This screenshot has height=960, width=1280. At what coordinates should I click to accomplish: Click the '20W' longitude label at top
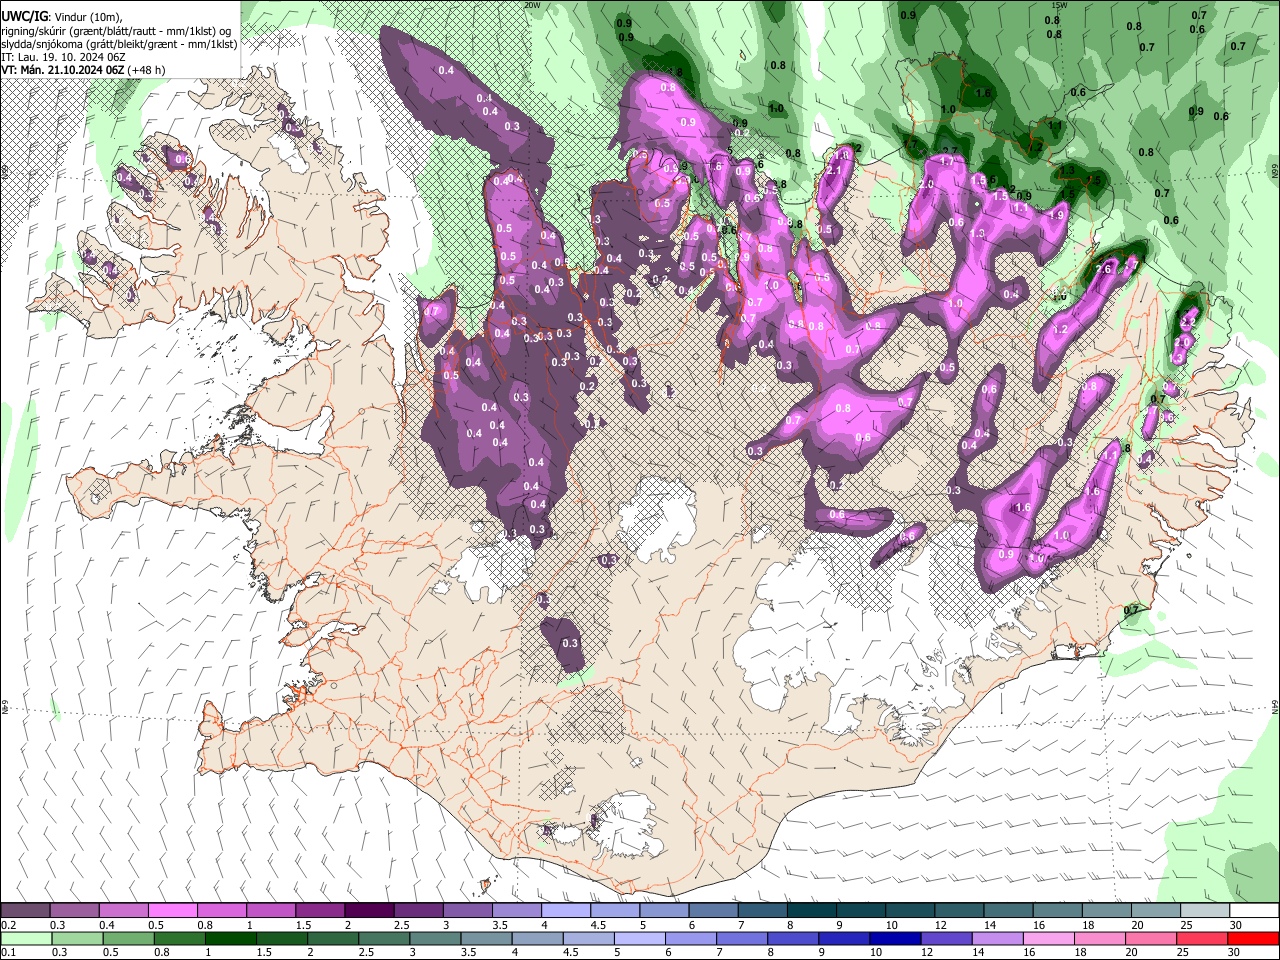531,5
